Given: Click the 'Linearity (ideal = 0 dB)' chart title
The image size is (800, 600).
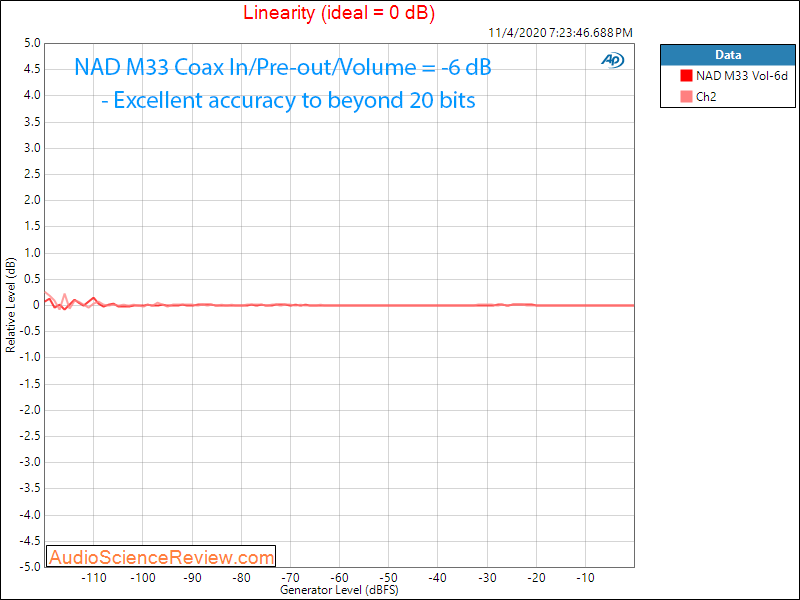Looking at the screenshot, I should click(x=339, y=12).
